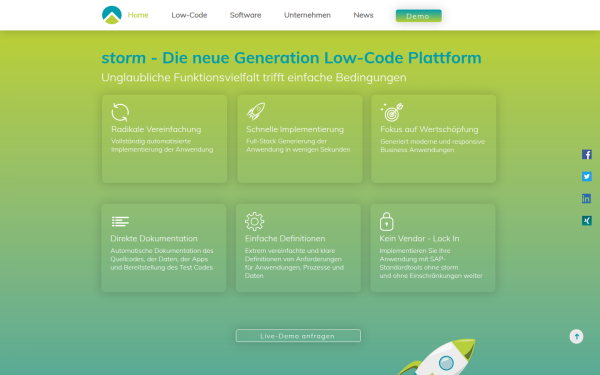This screenshot has width=600, height=375.
Task: Click text 'Generiert moderne und responsive Business Anwendungen'
Action: tap(432, 146)
